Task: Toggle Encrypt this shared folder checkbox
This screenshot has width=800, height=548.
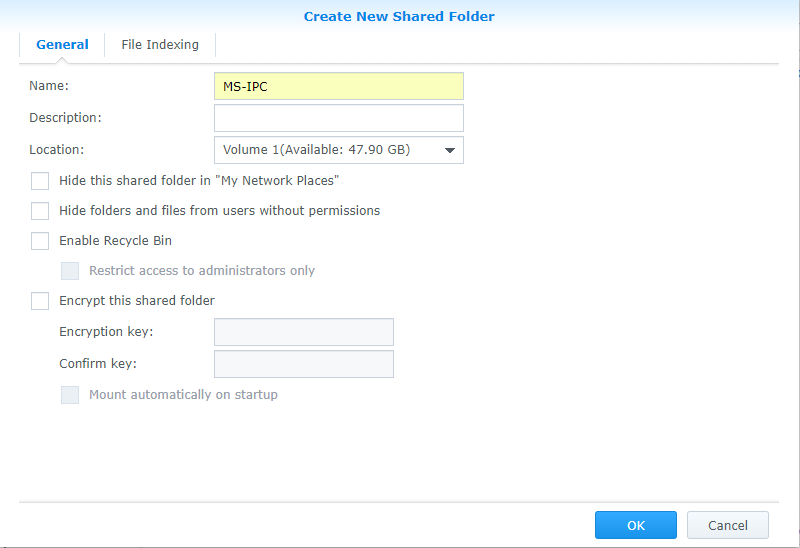Action: click(40, 301)
